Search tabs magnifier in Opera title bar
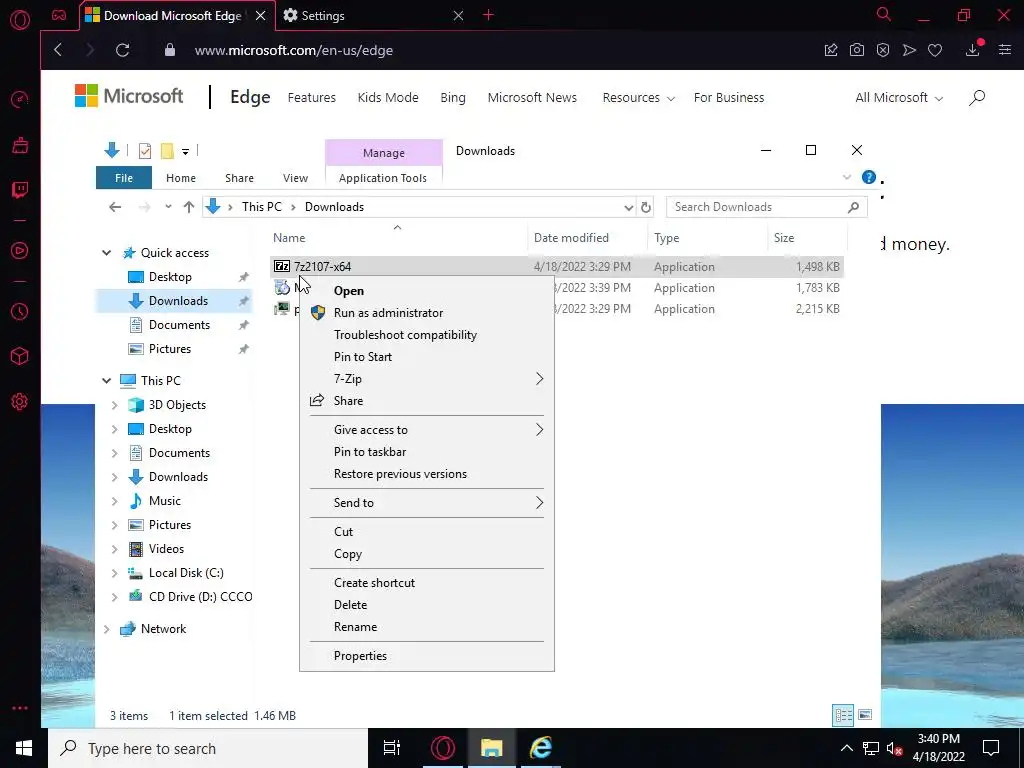Viewport: 1024px width, 768px height. [884, 14]
